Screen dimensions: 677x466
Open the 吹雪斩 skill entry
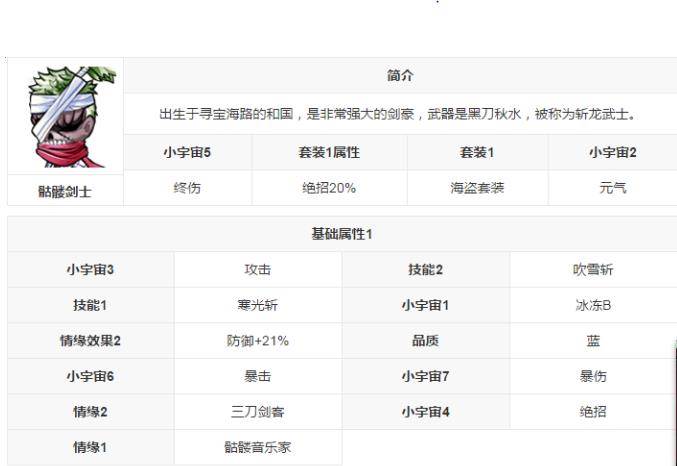tap(593, 270)
